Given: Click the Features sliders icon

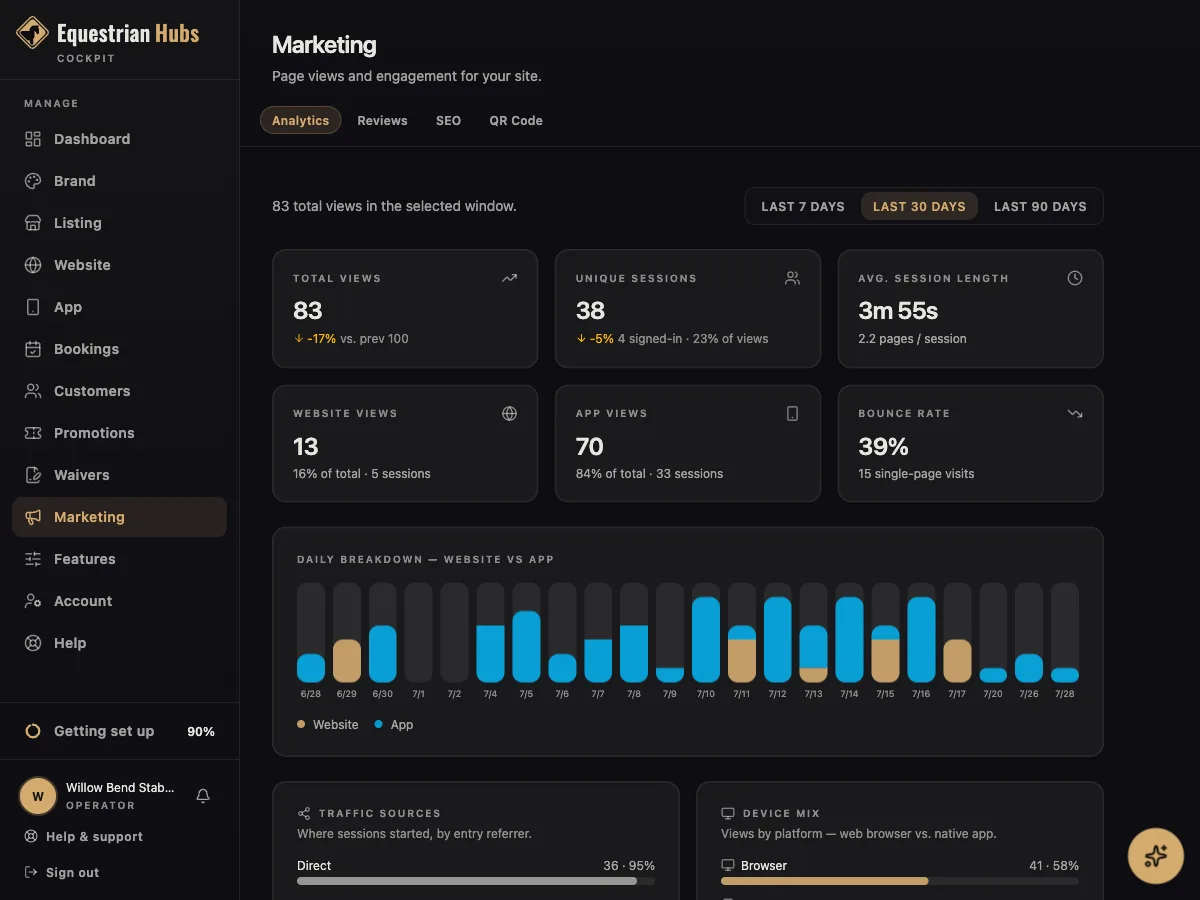Looking at the screenshot, I should (x=33, y=559).
